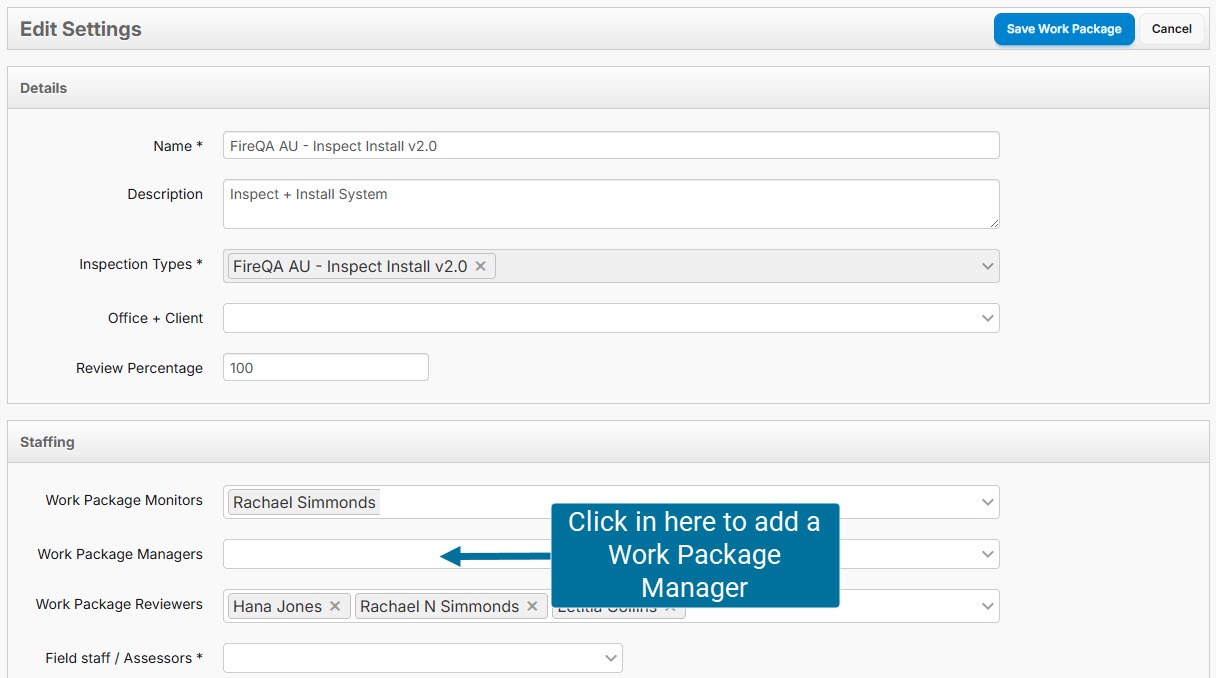Click inside the Description text area

click(610, 204)
